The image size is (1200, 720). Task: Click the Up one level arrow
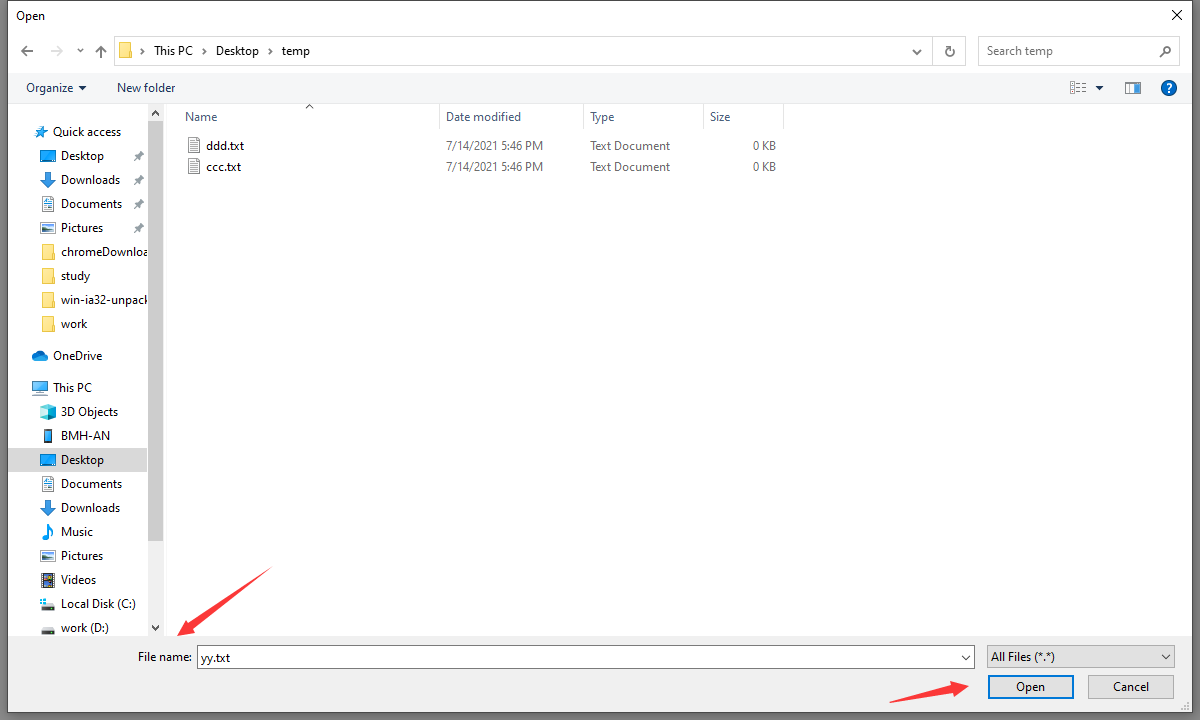[100, 50]
